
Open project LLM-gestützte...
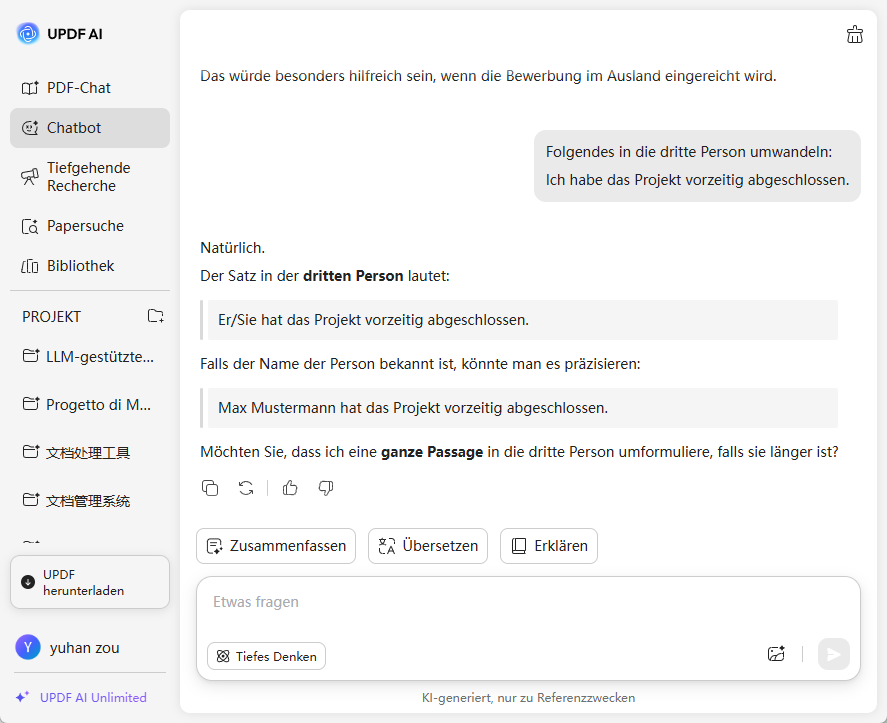[90, 356]
